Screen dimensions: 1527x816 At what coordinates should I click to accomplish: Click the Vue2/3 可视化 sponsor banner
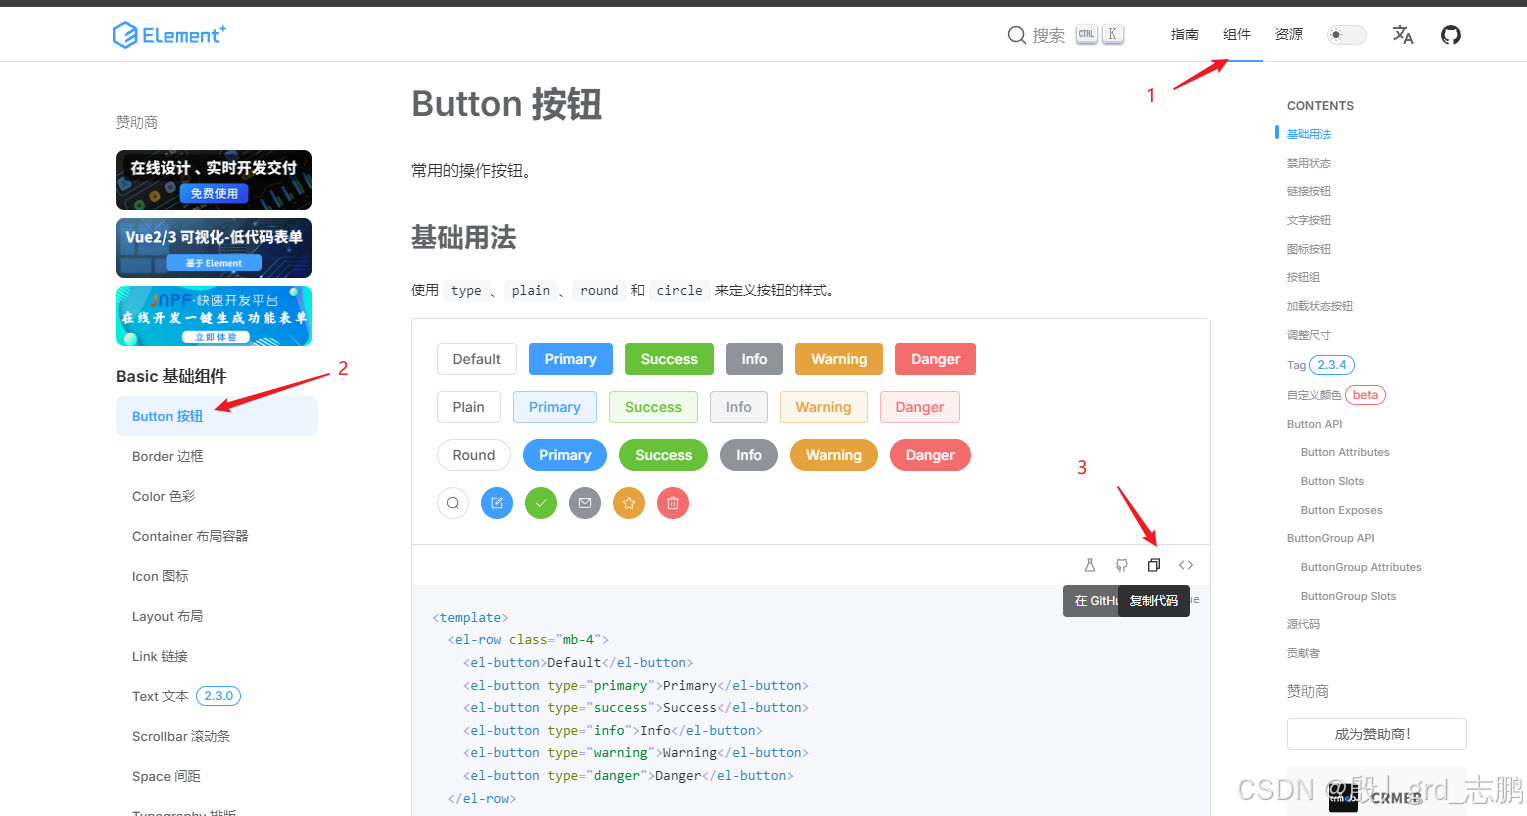214,248
